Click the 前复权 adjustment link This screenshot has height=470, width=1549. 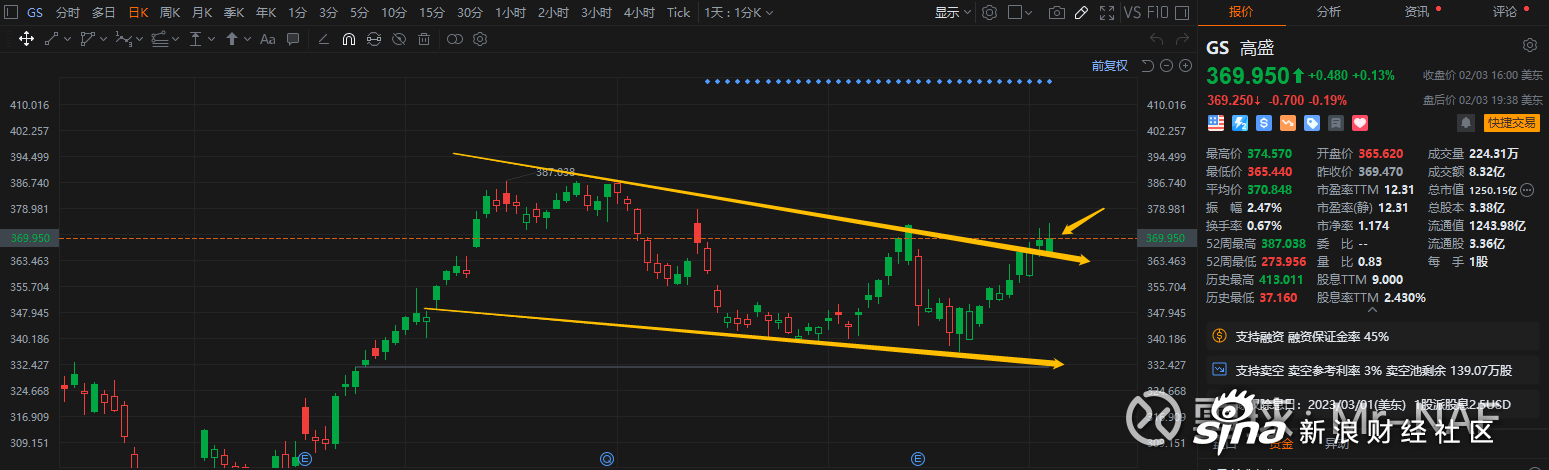(x=1109, y=66)
